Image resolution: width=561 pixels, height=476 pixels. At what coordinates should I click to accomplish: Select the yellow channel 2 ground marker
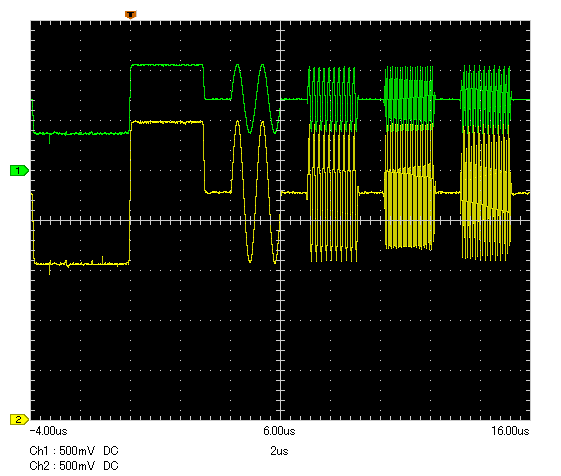[19, 419]
